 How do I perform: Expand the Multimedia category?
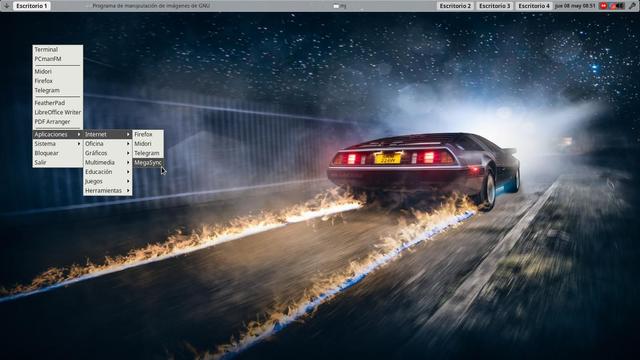click(107, 162)
